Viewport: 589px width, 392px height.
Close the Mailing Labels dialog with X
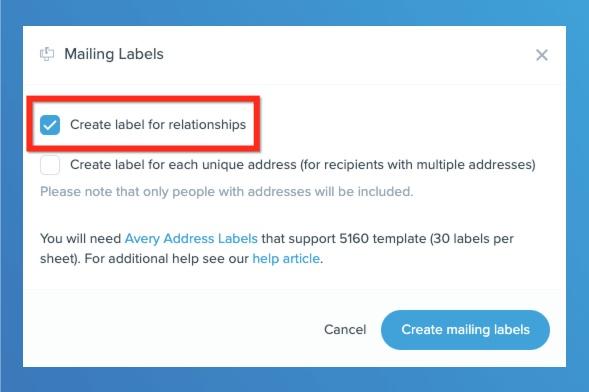[542, 55]
